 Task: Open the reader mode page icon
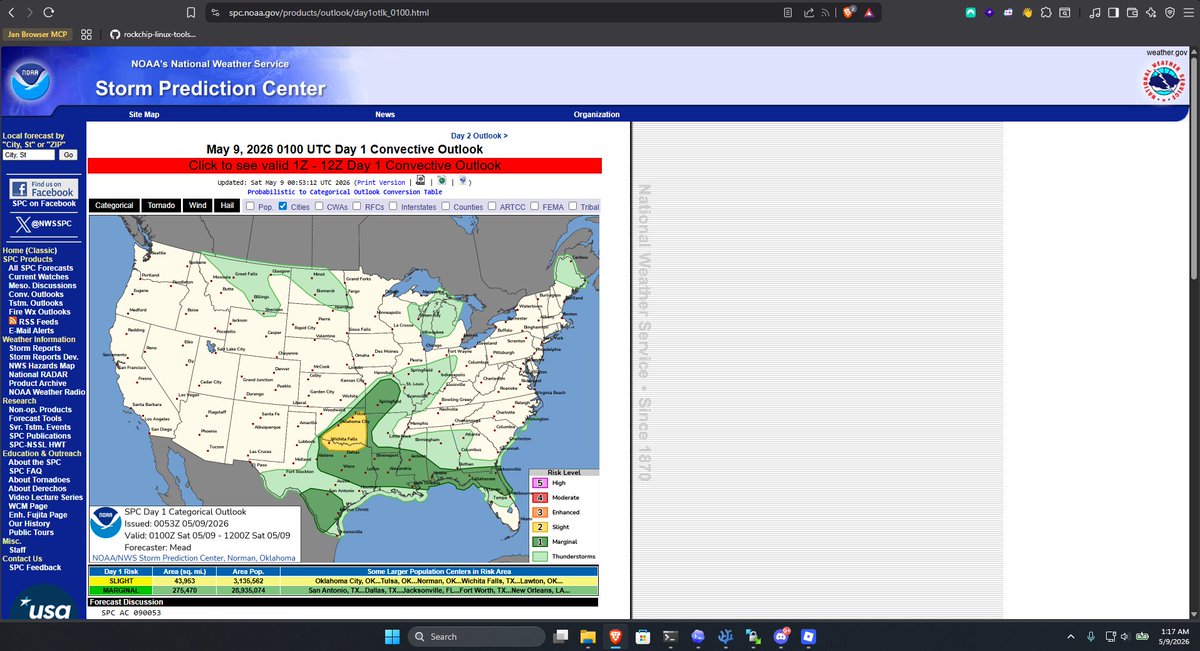(788, 13)
